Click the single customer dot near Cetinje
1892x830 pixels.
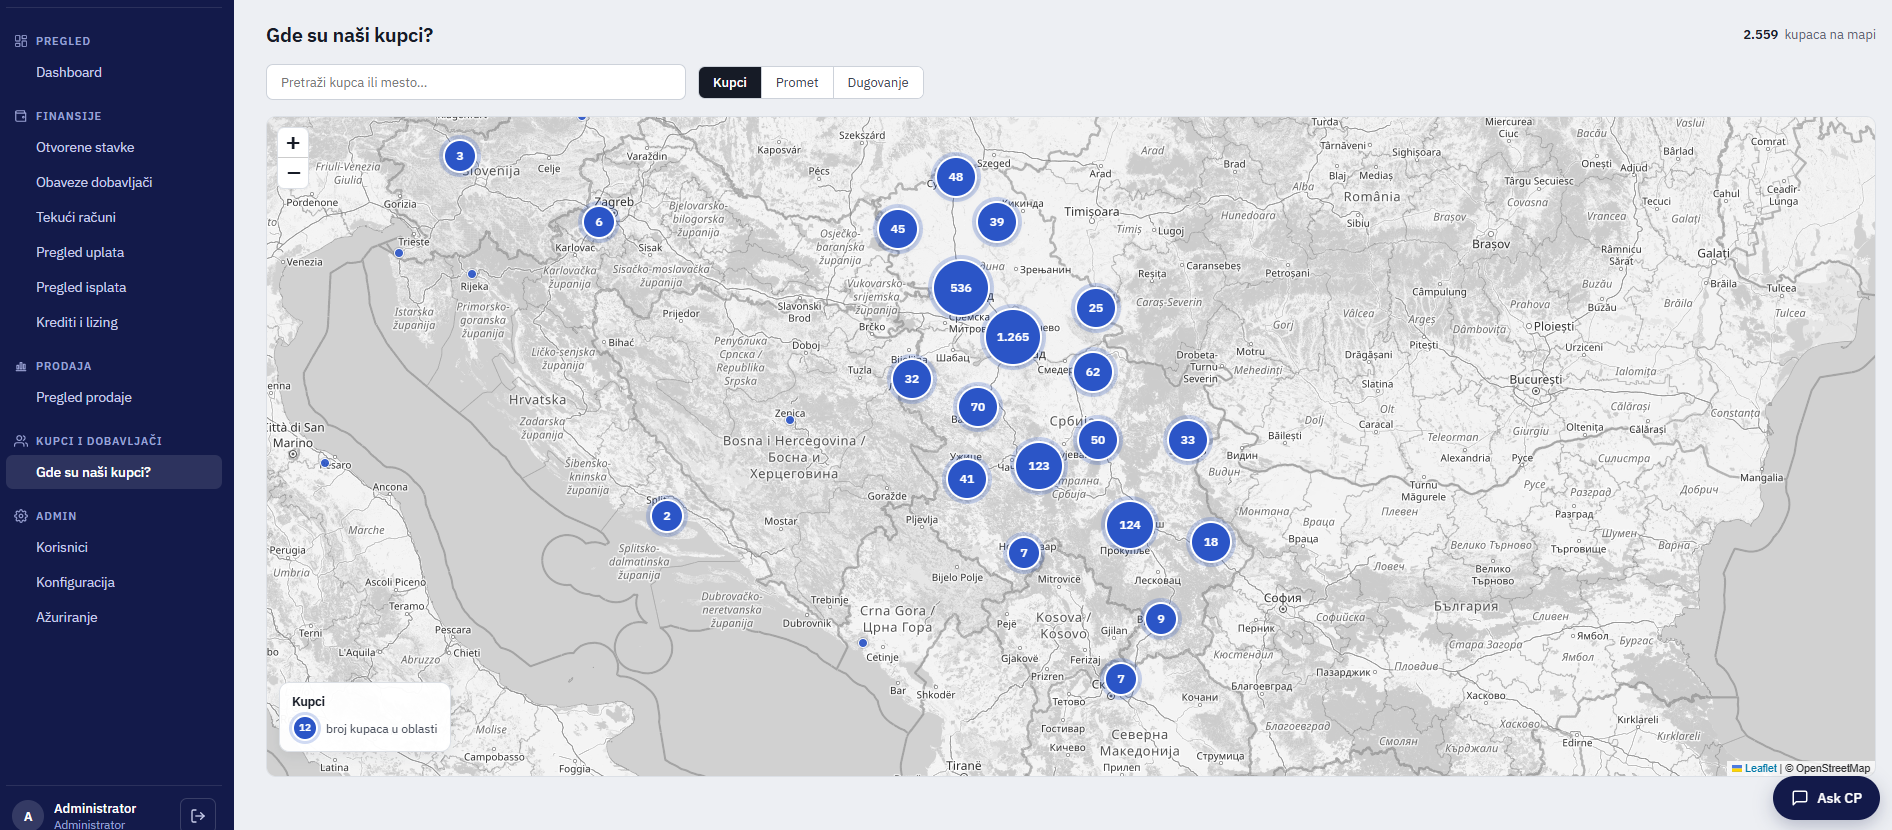[863, 643]
